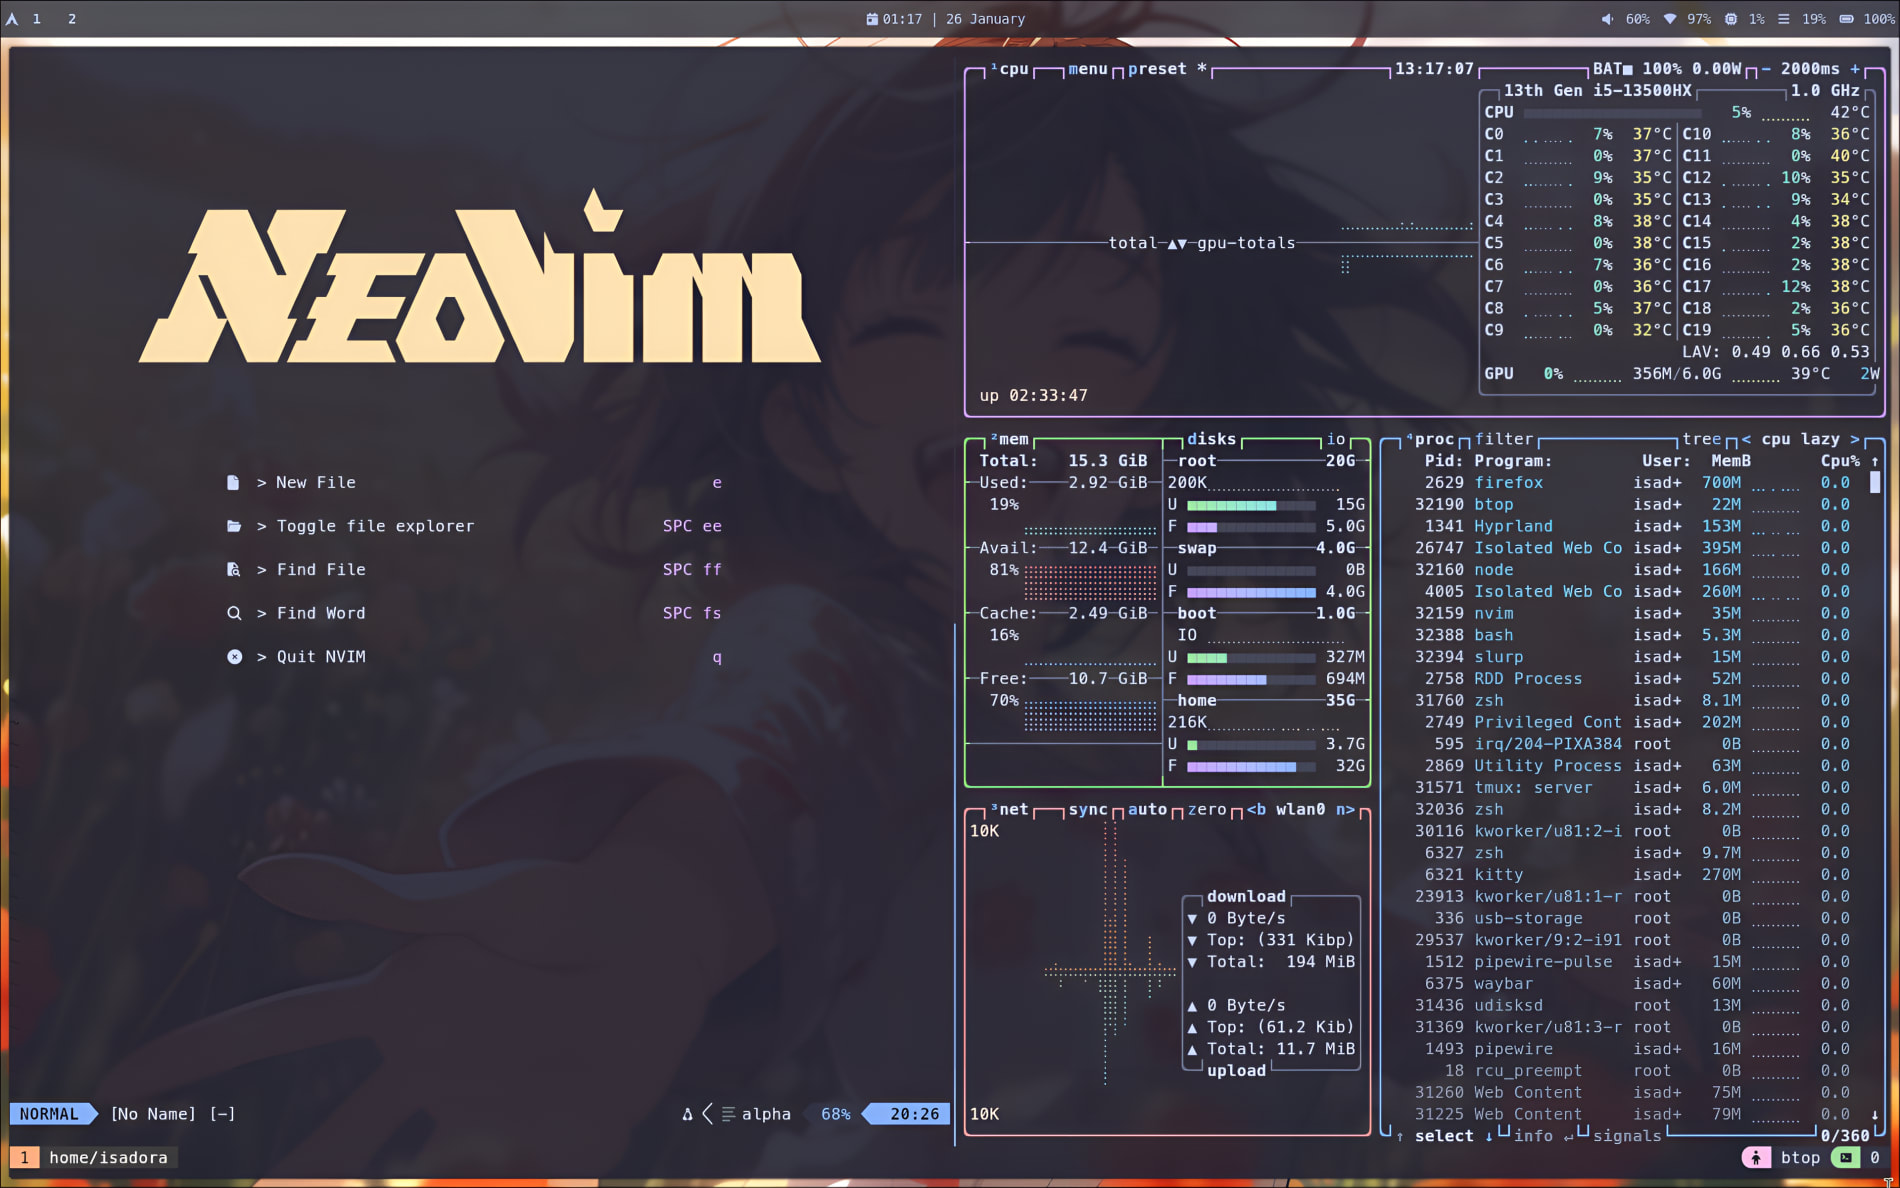Viewport: 1900px width, 1188px height.
Task: Click the battery icon in top bar
Action: (1846, 19)
